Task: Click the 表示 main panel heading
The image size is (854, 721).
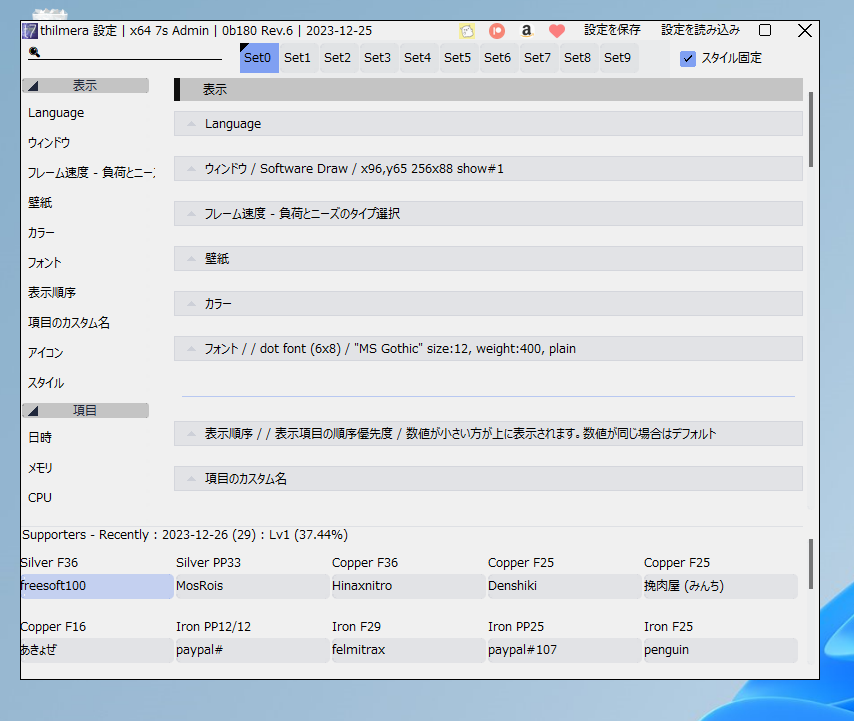Action: click(x=488, y=89)
